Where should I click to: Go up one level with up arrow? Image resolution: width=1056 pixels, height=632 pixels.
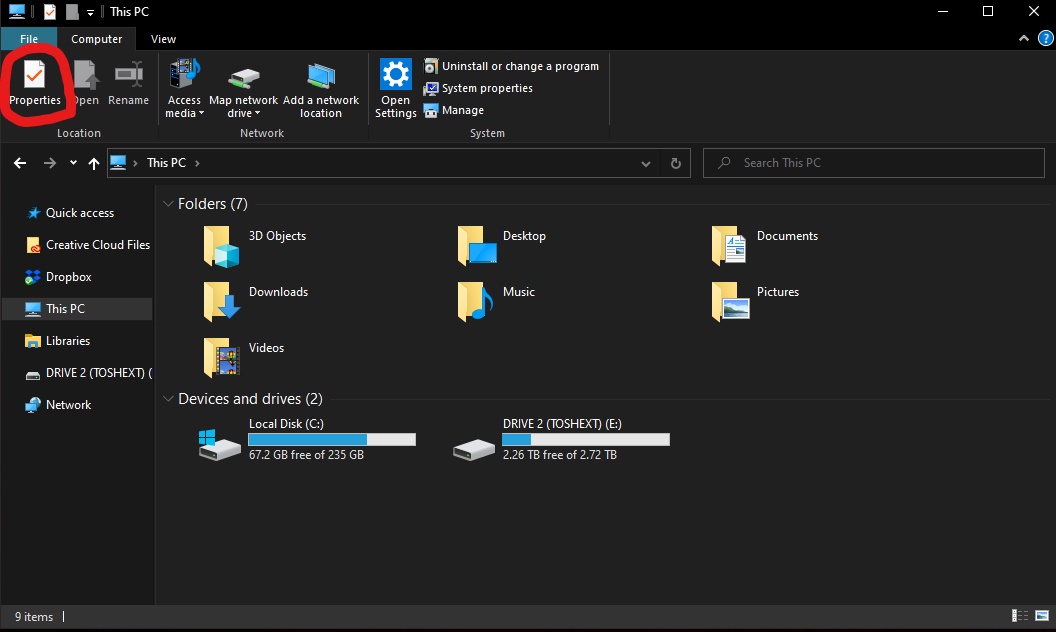point(93,163)
